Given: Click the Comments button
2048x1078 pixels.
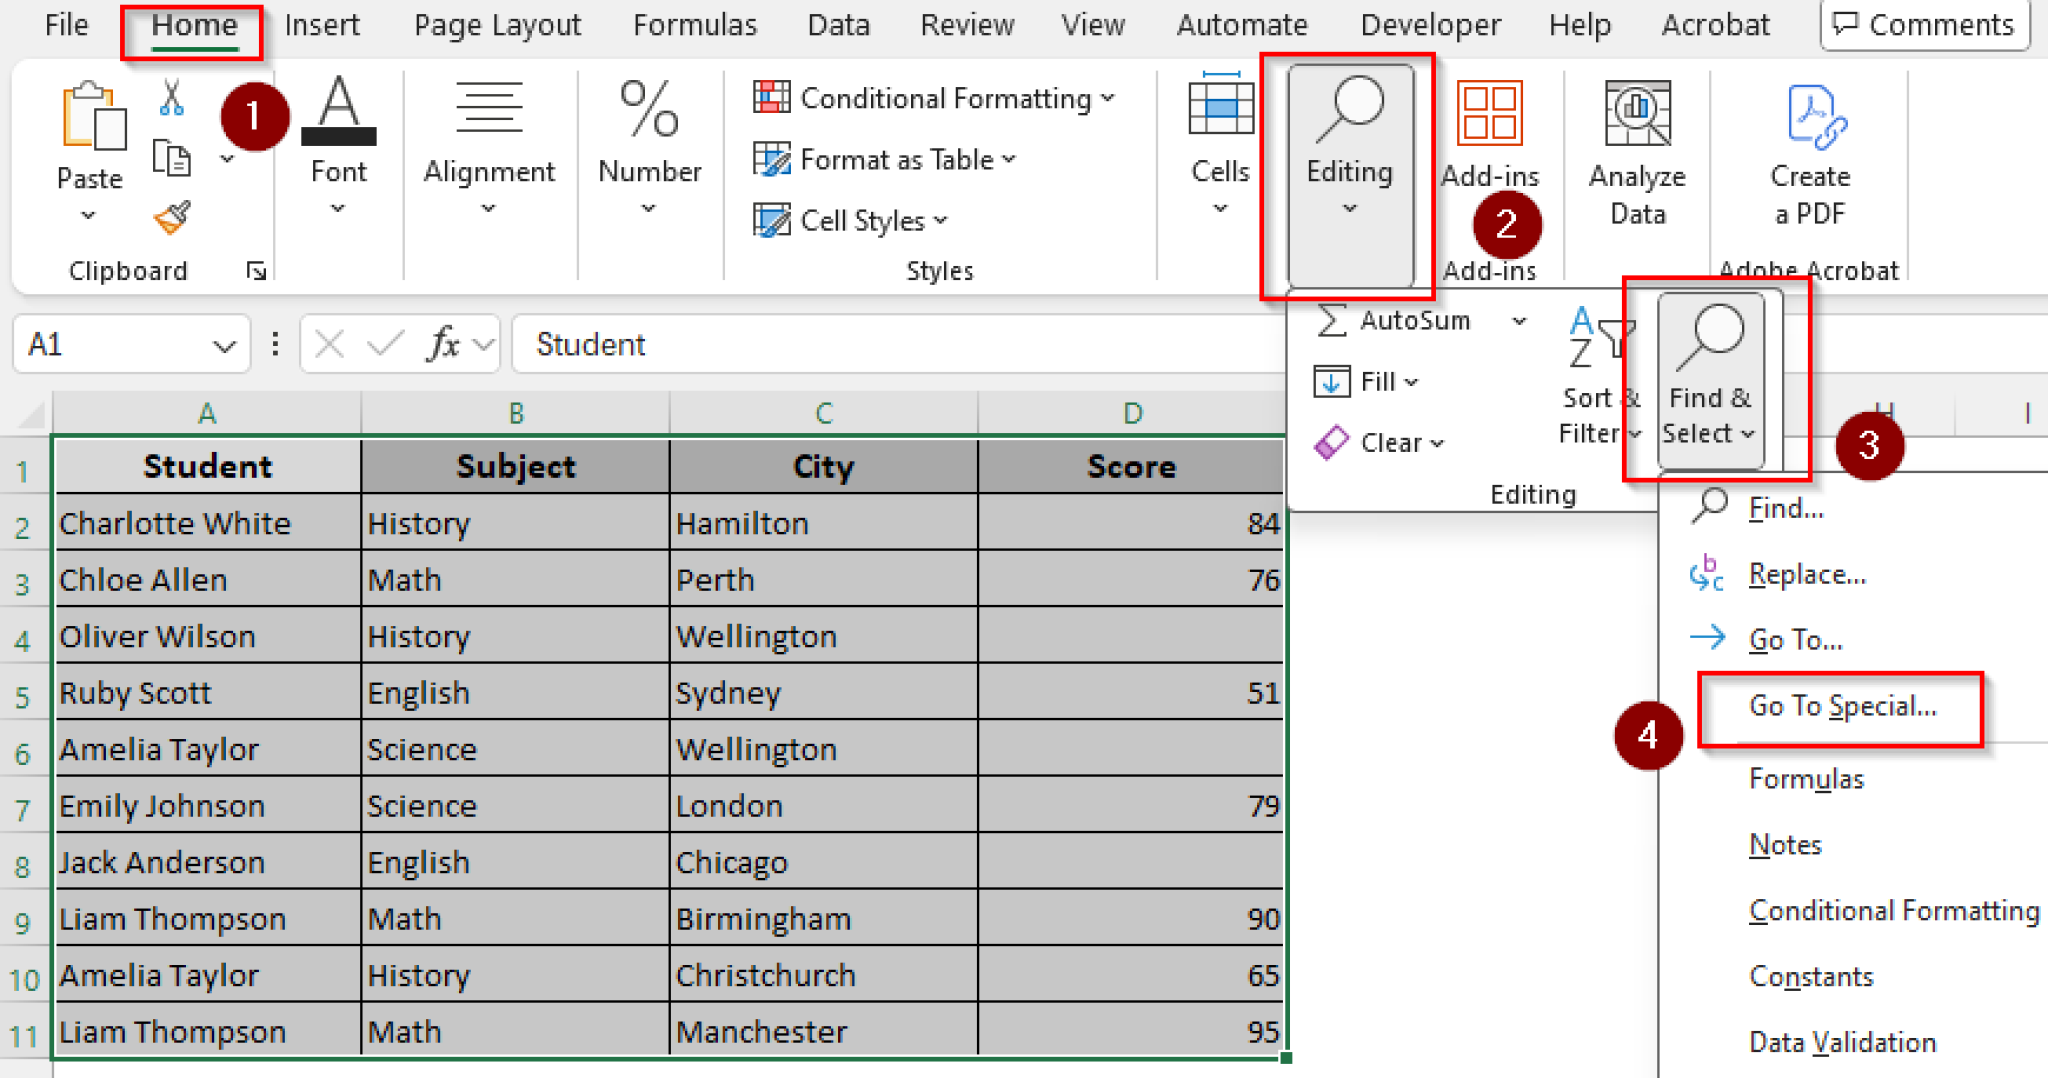Looking at the screenshot, I should coord(1924,25).
